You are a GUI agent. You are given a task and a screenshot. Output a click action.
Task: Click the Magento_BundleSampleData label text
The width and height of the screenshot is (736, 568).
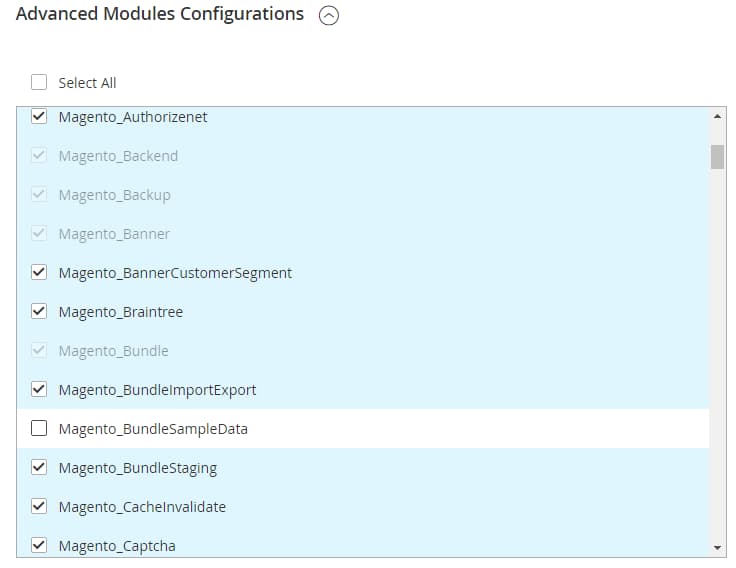153,429
